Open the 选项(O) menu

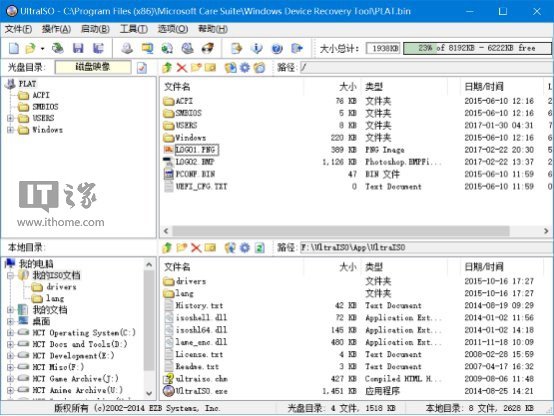[x=173, y=29]
